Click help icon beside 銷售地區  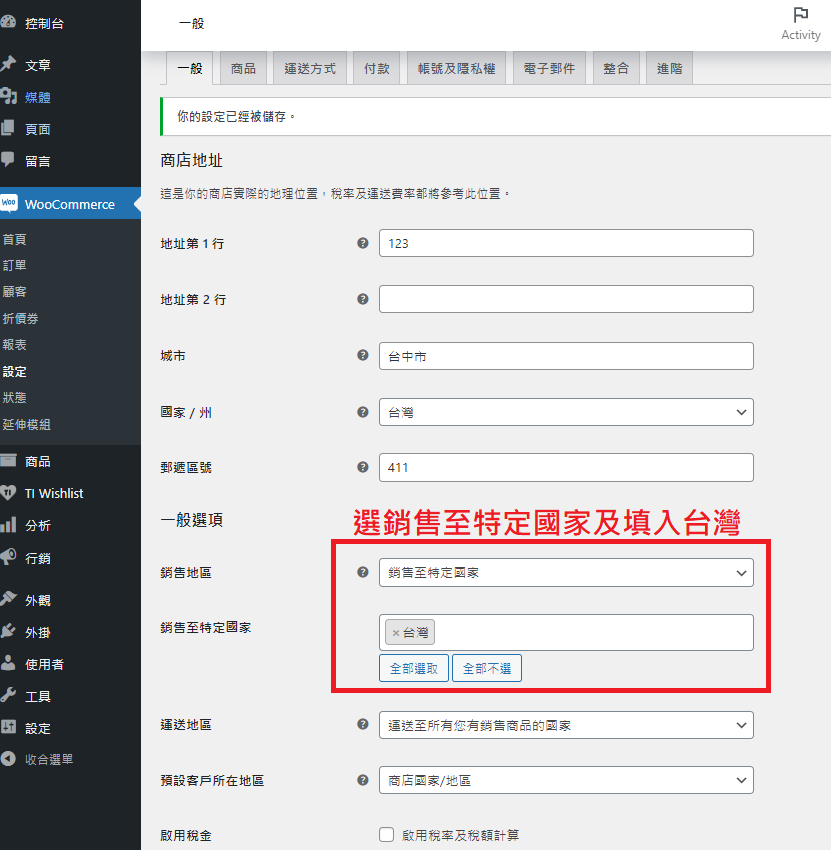[363, 572]
